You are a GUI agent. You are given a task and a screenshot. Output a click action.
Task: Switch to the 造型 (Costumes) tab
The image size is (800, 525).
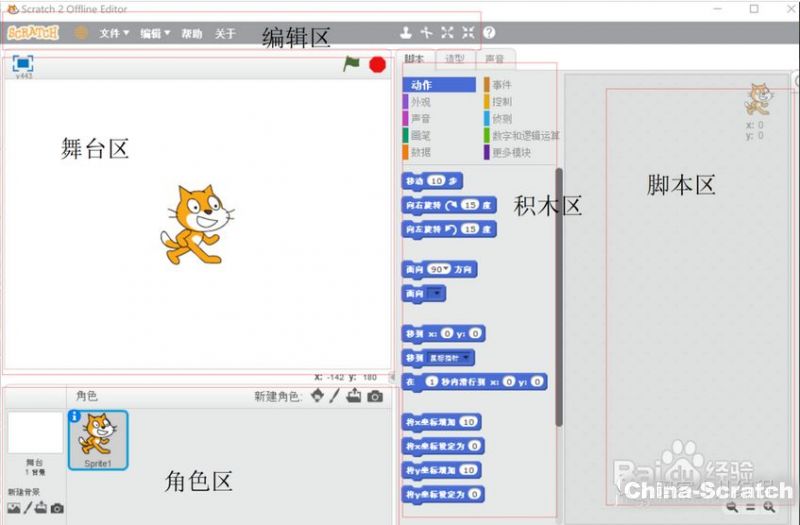coord(454,59)
